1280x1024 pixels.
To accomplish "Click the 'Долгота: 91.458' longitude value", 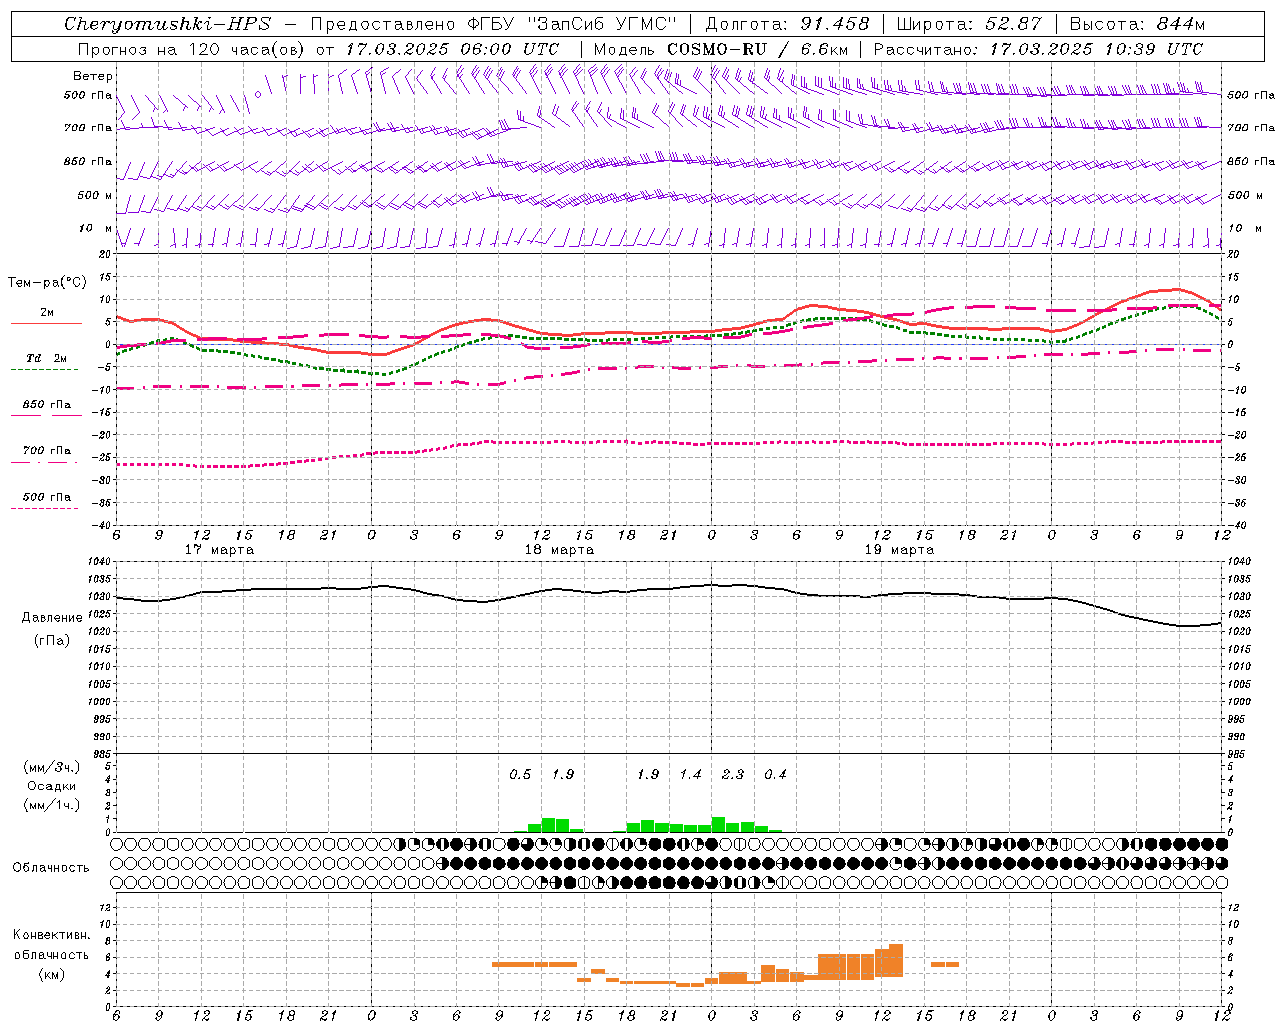I will point(788,24).
